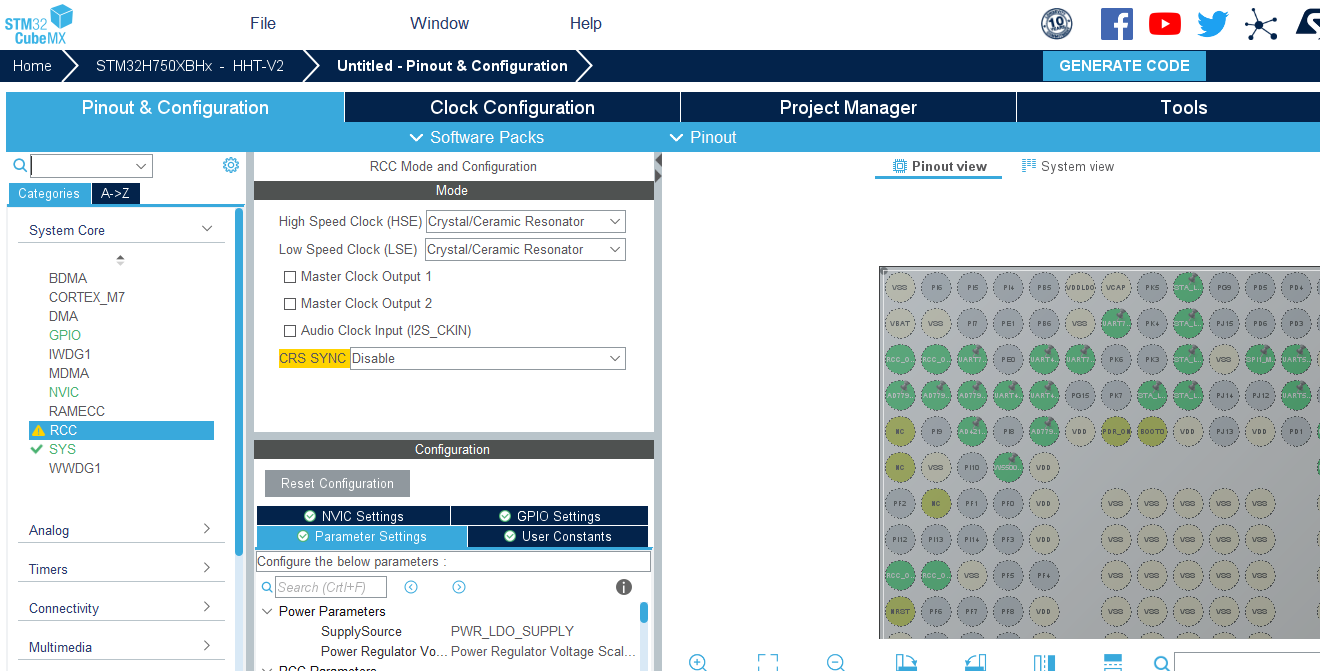
Task: Enable Audio Clock Input (I2S_CKIN)
Action: [290, 330]
